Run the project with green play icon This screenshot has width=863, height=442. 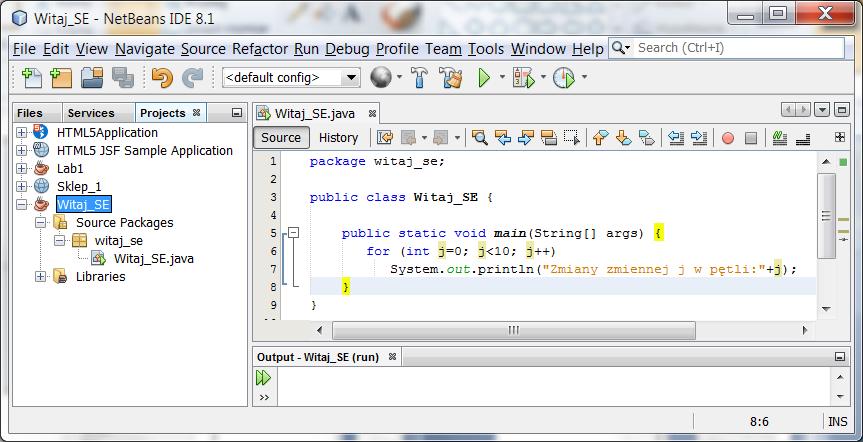pos(484,78)
